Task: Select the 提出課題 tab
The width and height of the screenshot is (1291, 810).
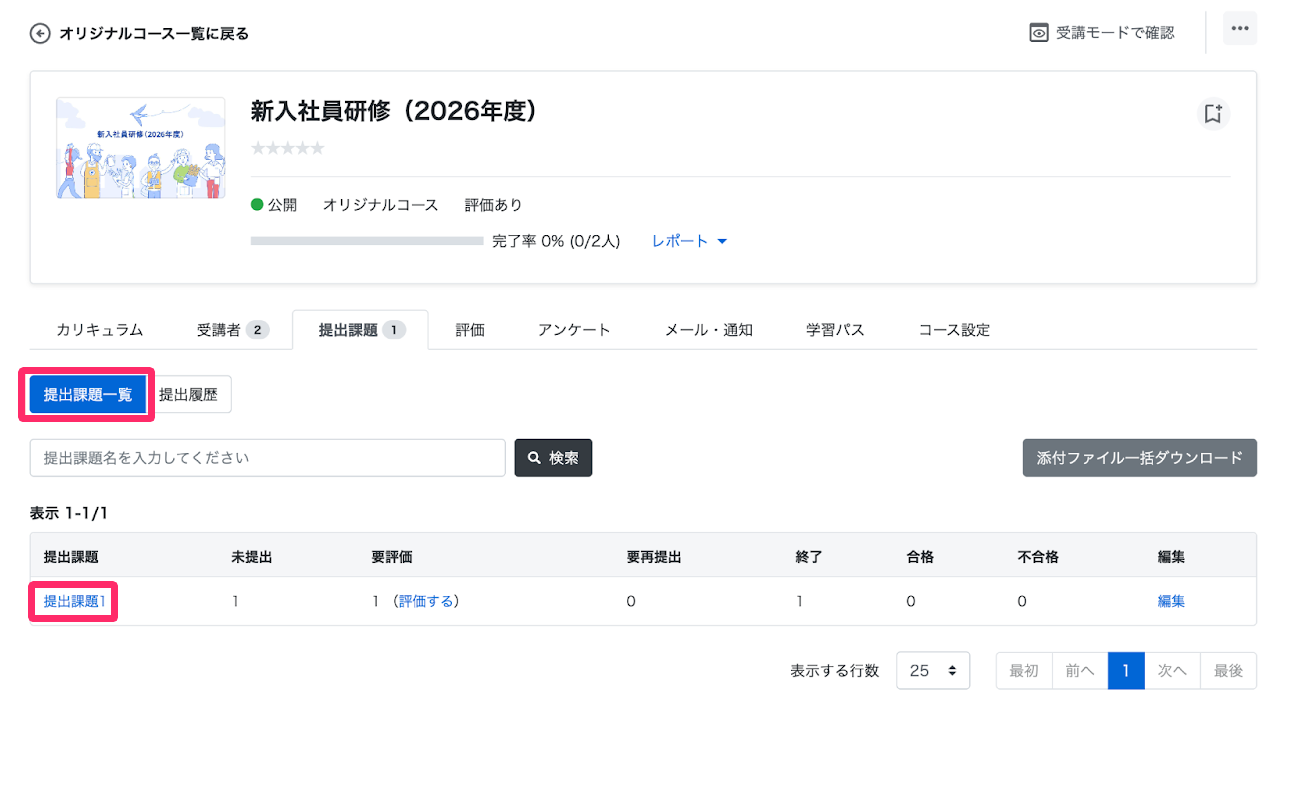Action: point(360,330)
